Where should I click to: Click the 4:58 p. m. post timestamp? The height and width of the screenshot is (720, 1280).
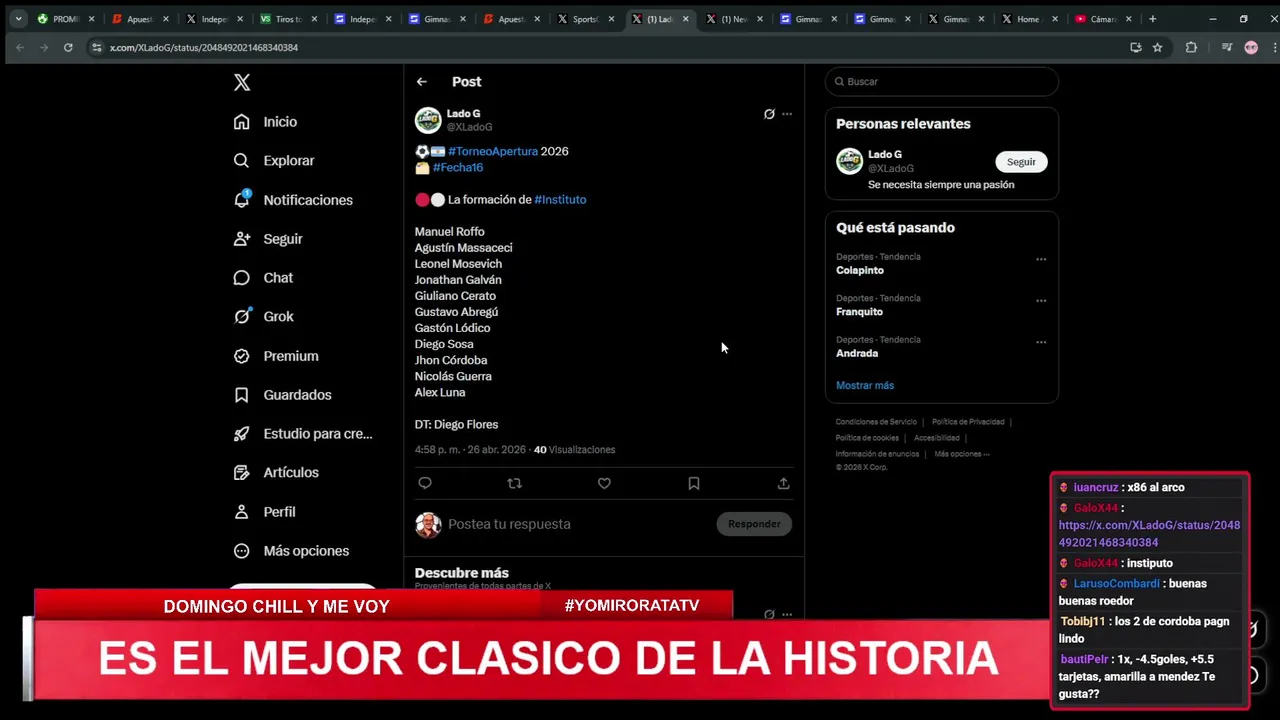470,450
